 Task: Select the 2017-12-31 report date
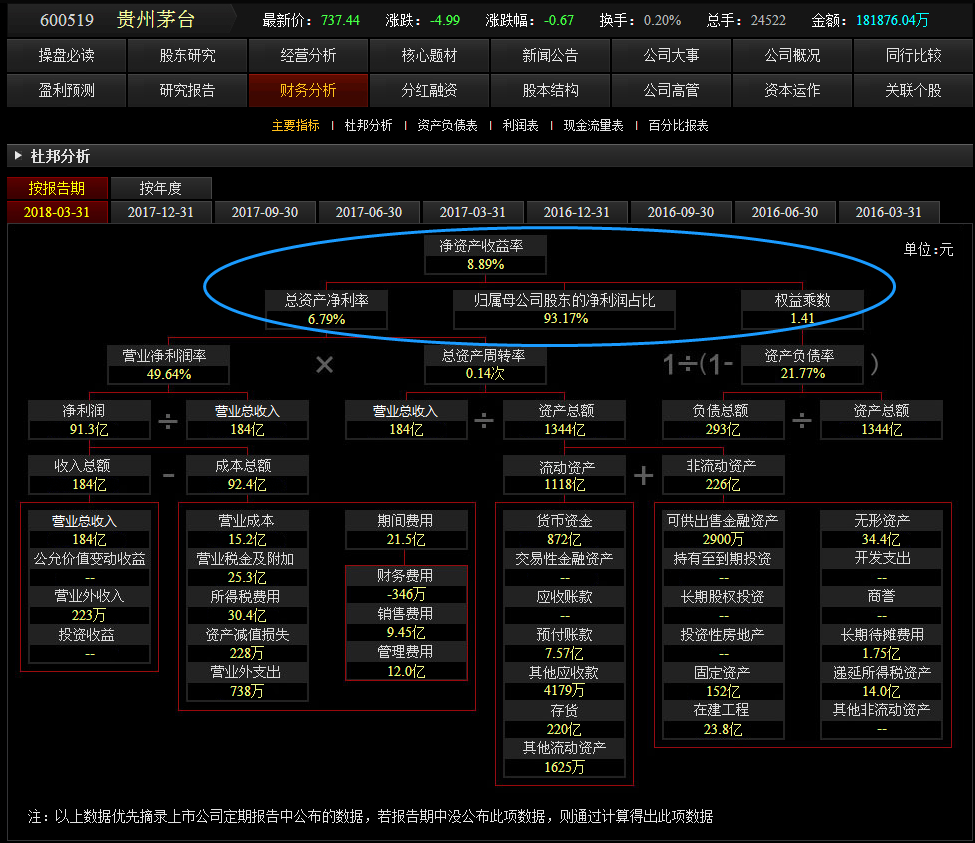(161, 212)
